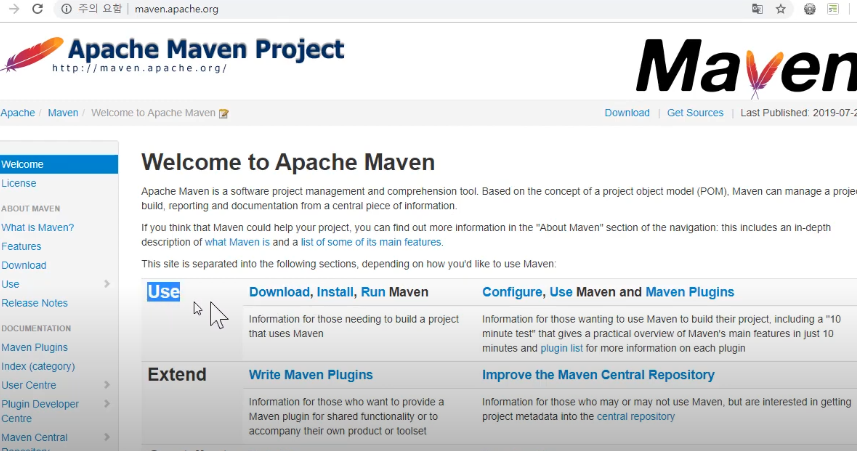Open Release Notes in the sidebar
Image resolution: width=857 pixels, height=451 pixels.
[x=34, y=303]
